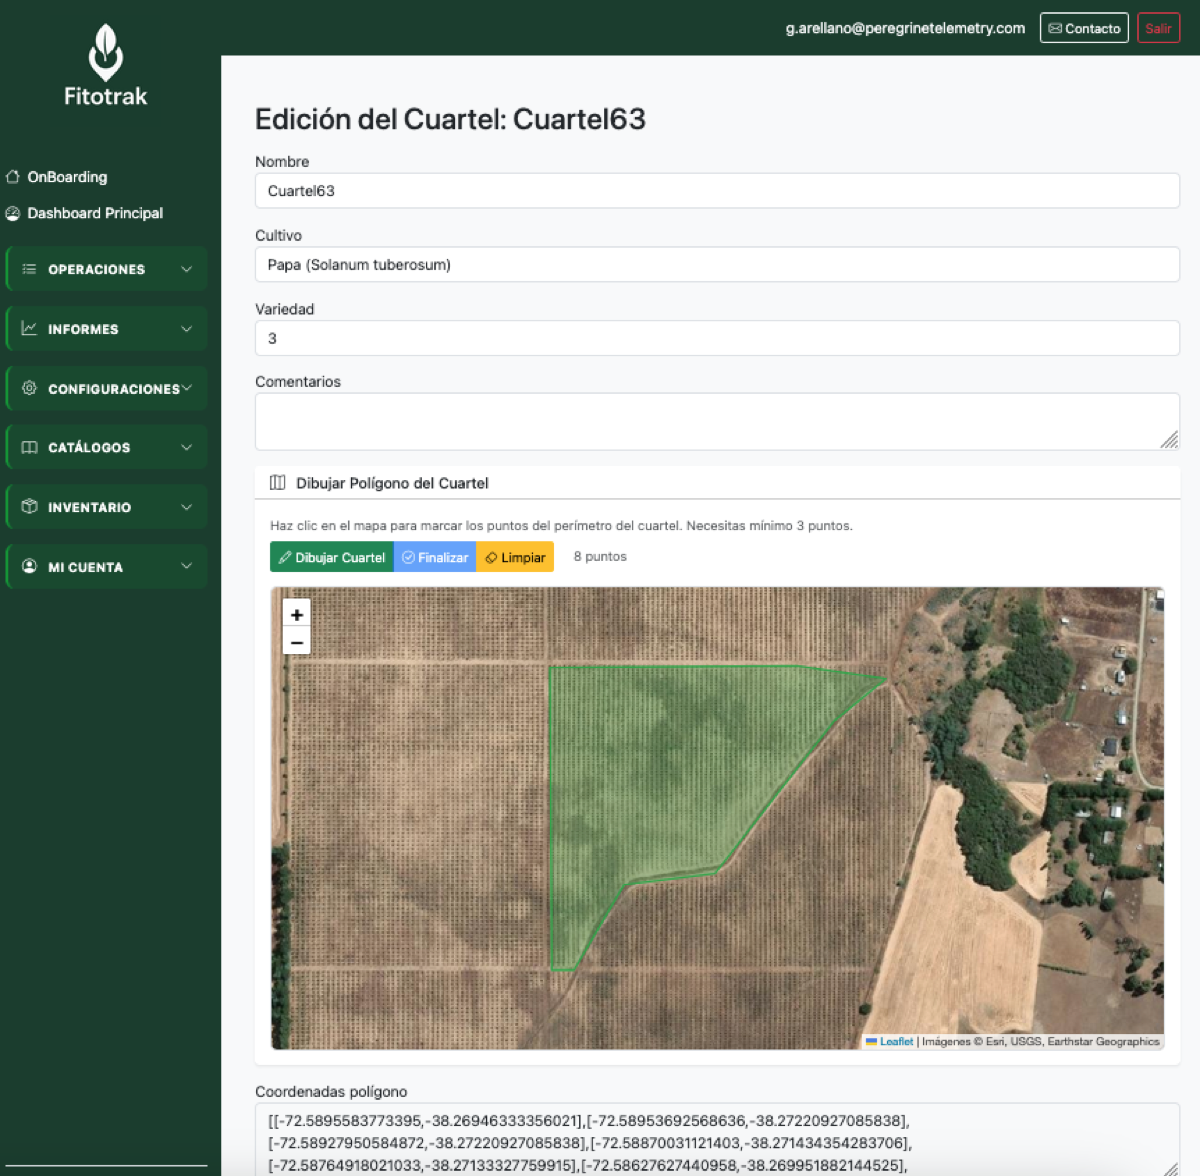Click the OnBoarding home icon

[x=13, y=177]
